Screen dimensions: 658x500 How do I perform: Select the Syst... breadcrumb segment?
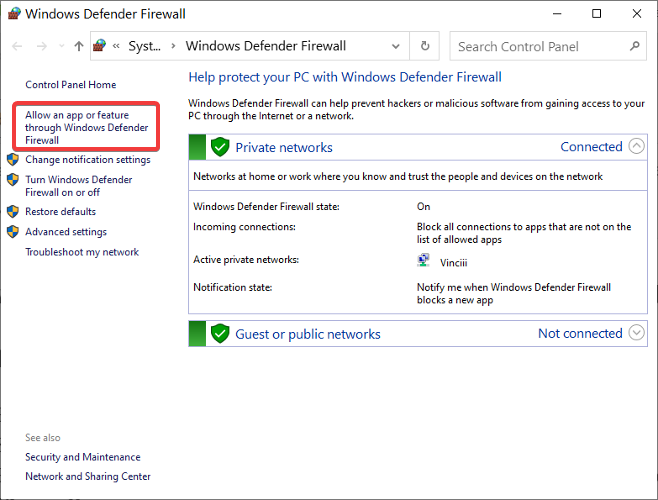click(144, 46)
